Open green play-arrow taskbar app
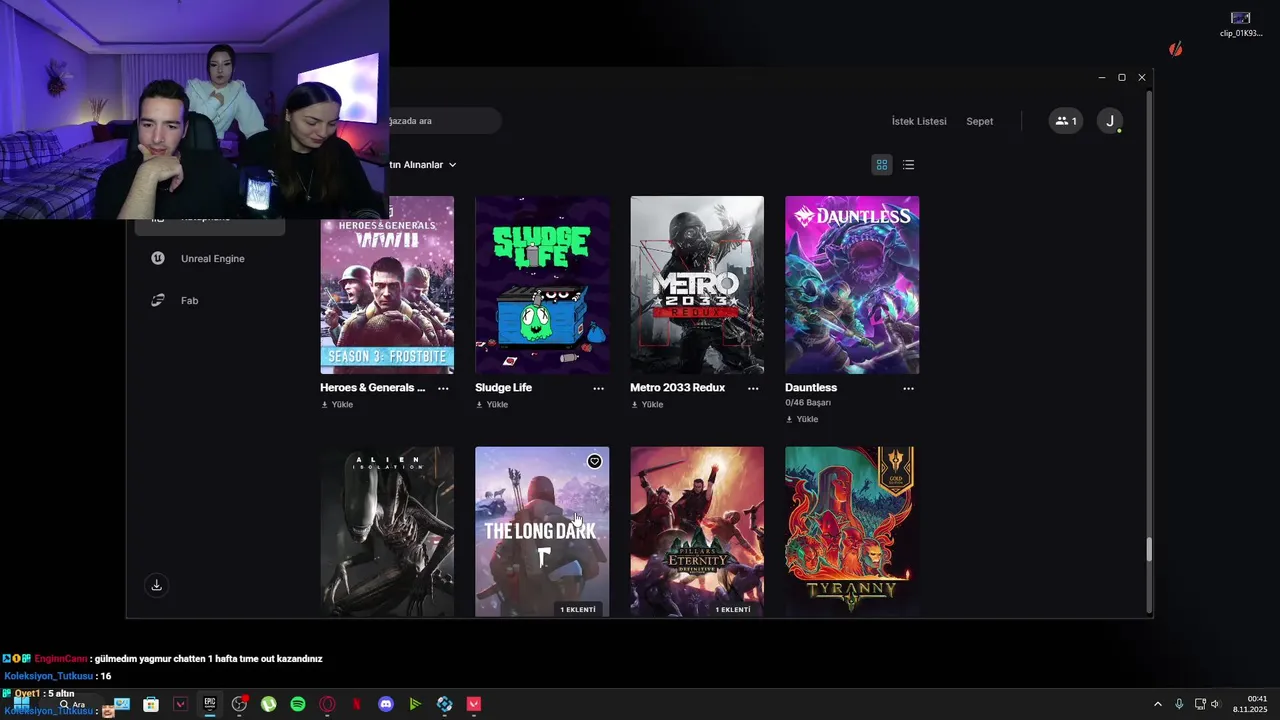The height and width of the screenshot is (720, 1280). pos(415,704)
